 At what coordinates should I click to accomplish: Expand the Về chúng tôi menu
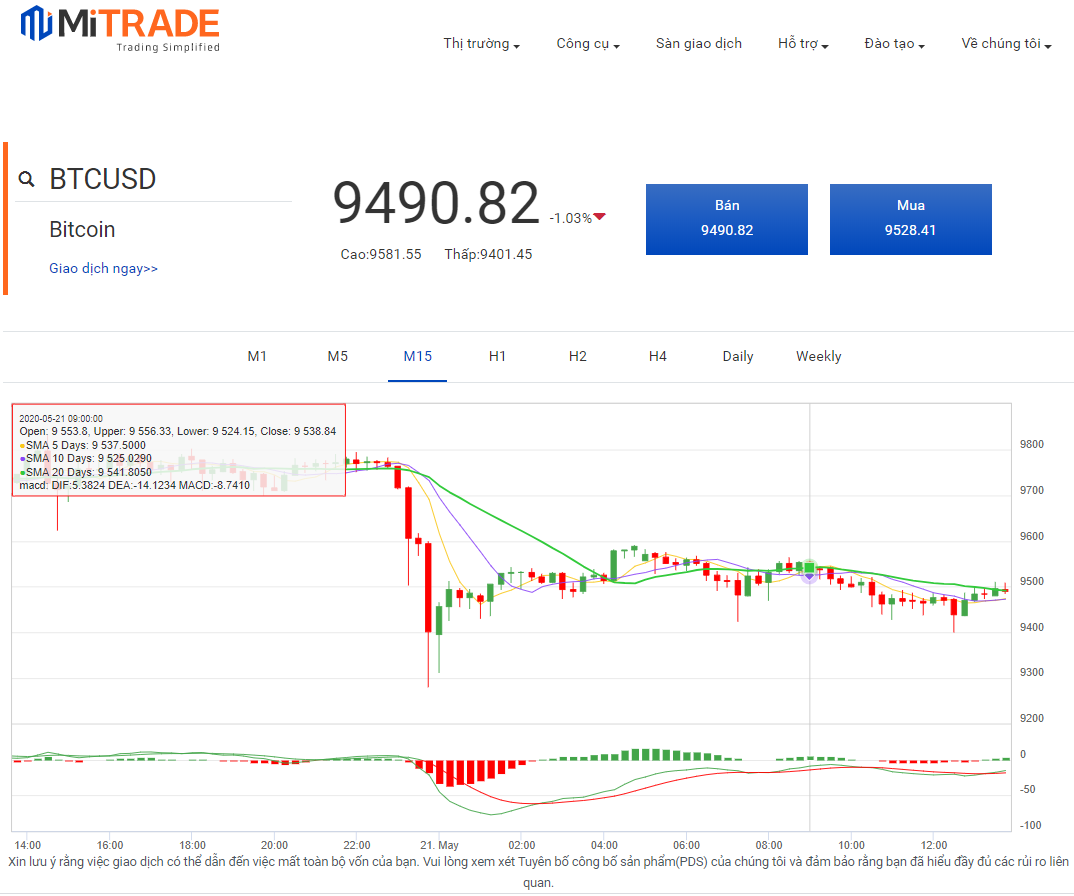(x=1006, y=44)
